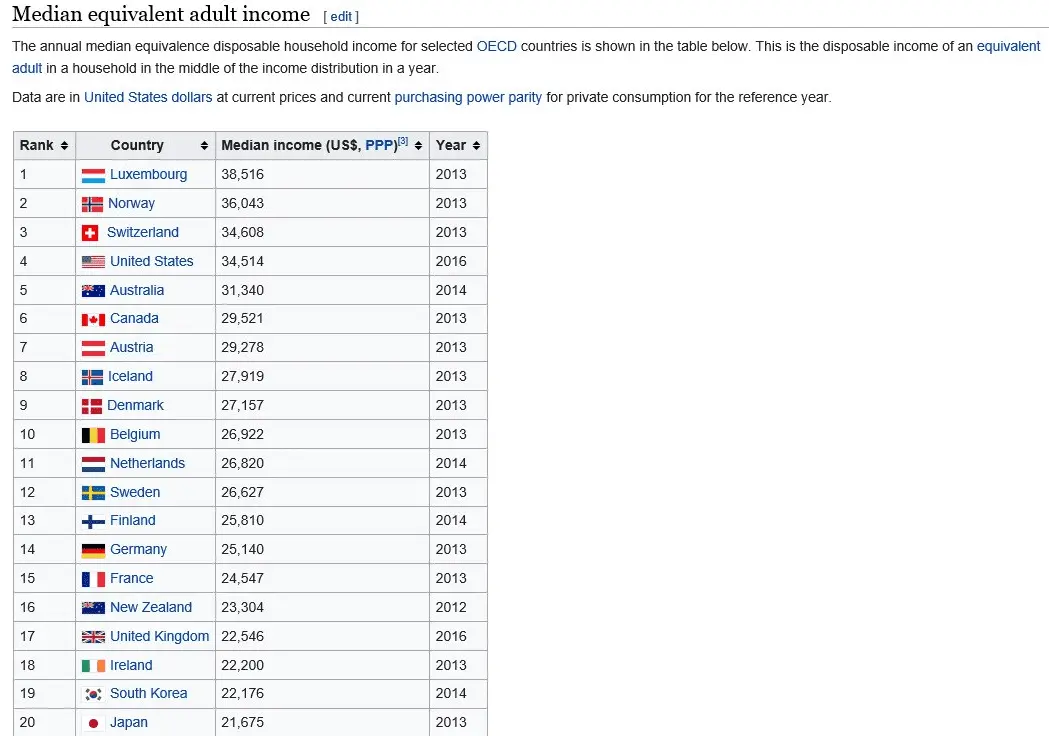Click the Luxembourg flag icon
This screenshot has width=1049, height=736.
tap(93, 175)
